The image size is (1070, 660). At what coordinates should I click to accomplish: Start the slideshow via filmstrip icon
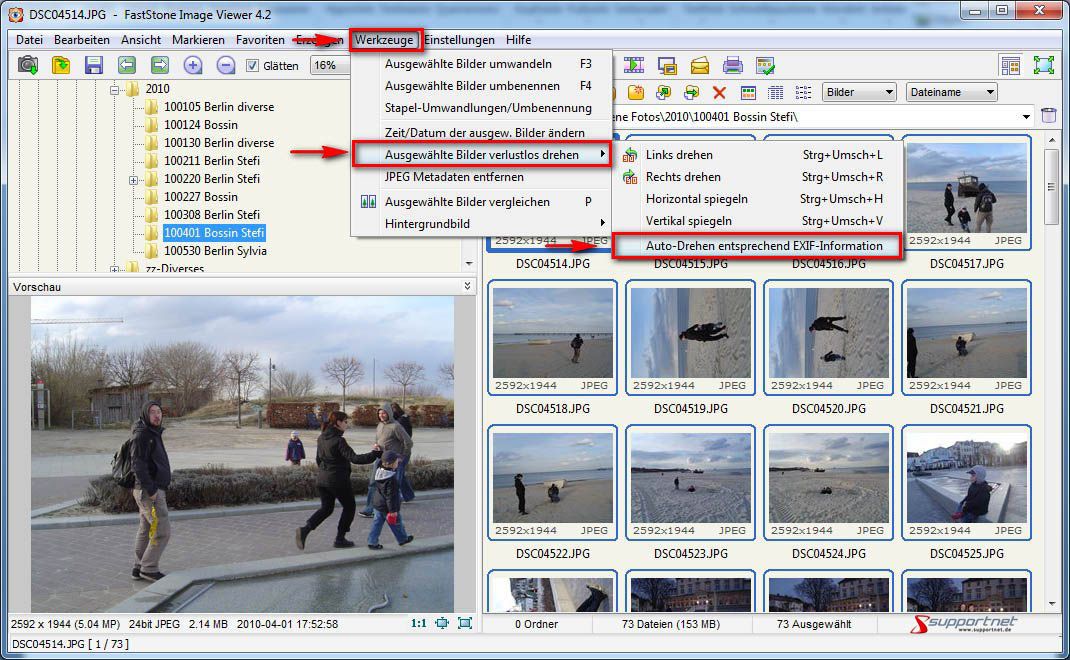point(634,65)
